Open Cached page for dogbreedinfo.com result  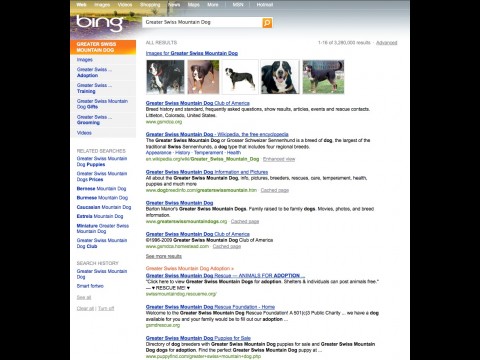click(x=275, y=190)
